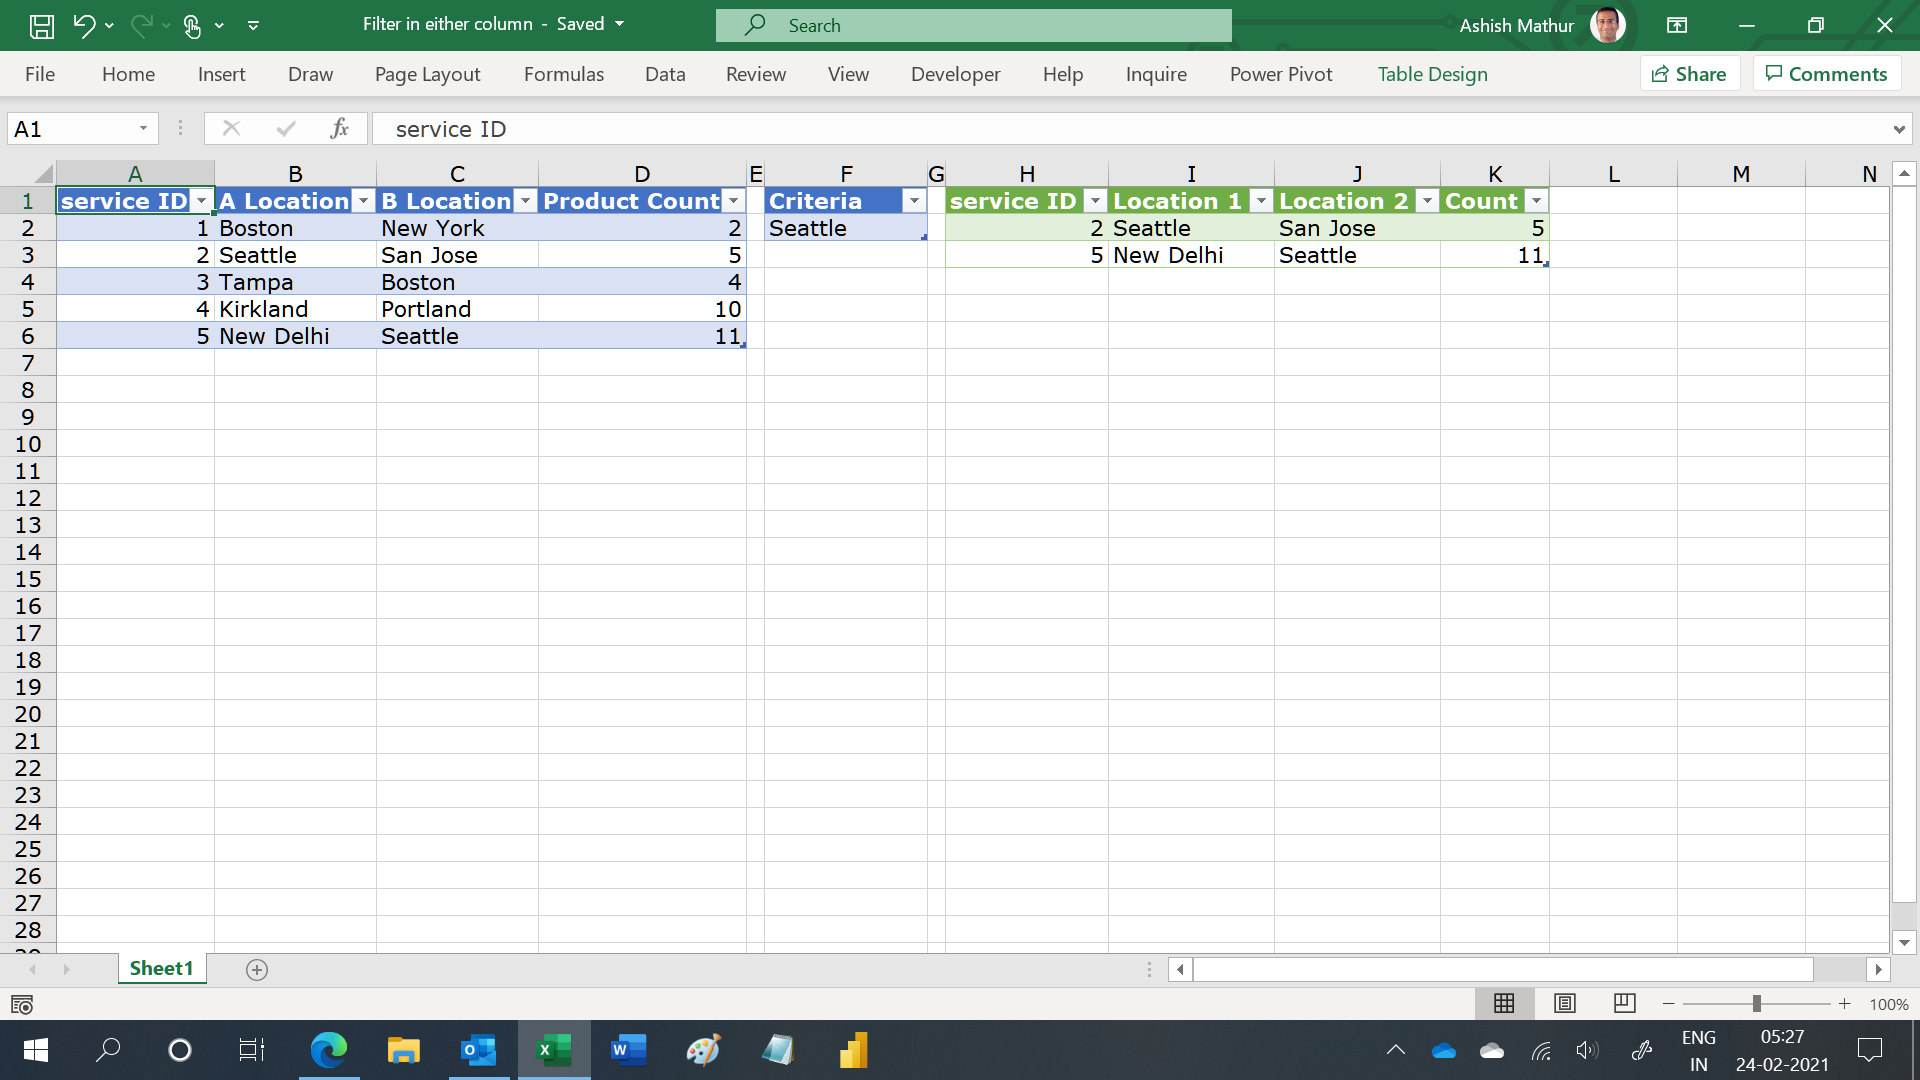Open the service ID filter dropdown in A1

[x=202, y=201]
